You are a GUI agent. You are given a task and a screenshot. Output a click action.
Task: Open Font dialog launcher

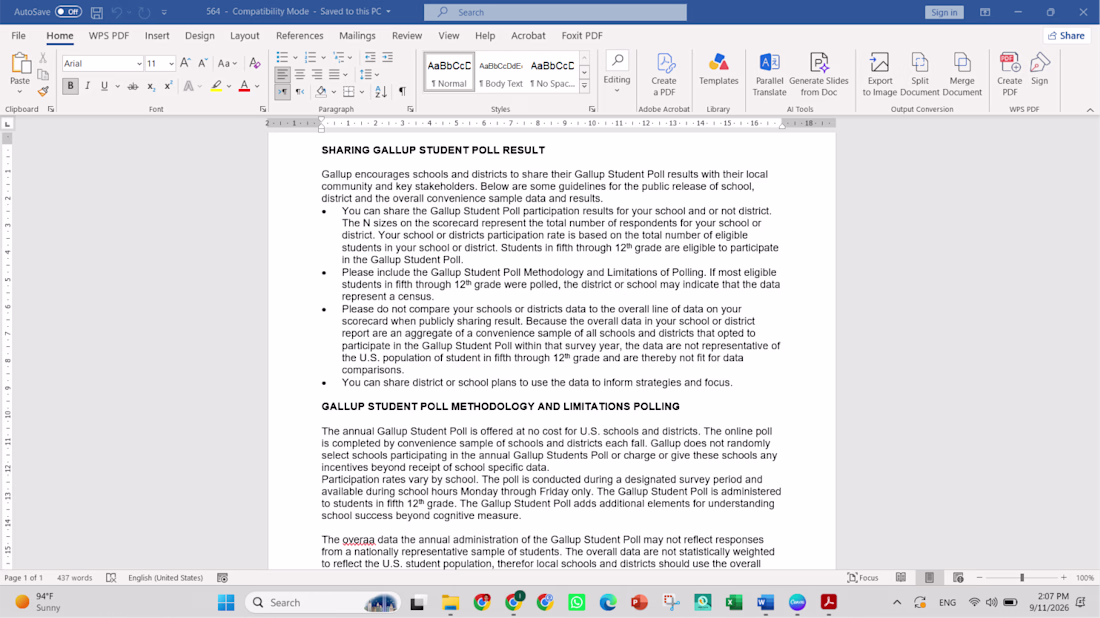pos(263,109)
